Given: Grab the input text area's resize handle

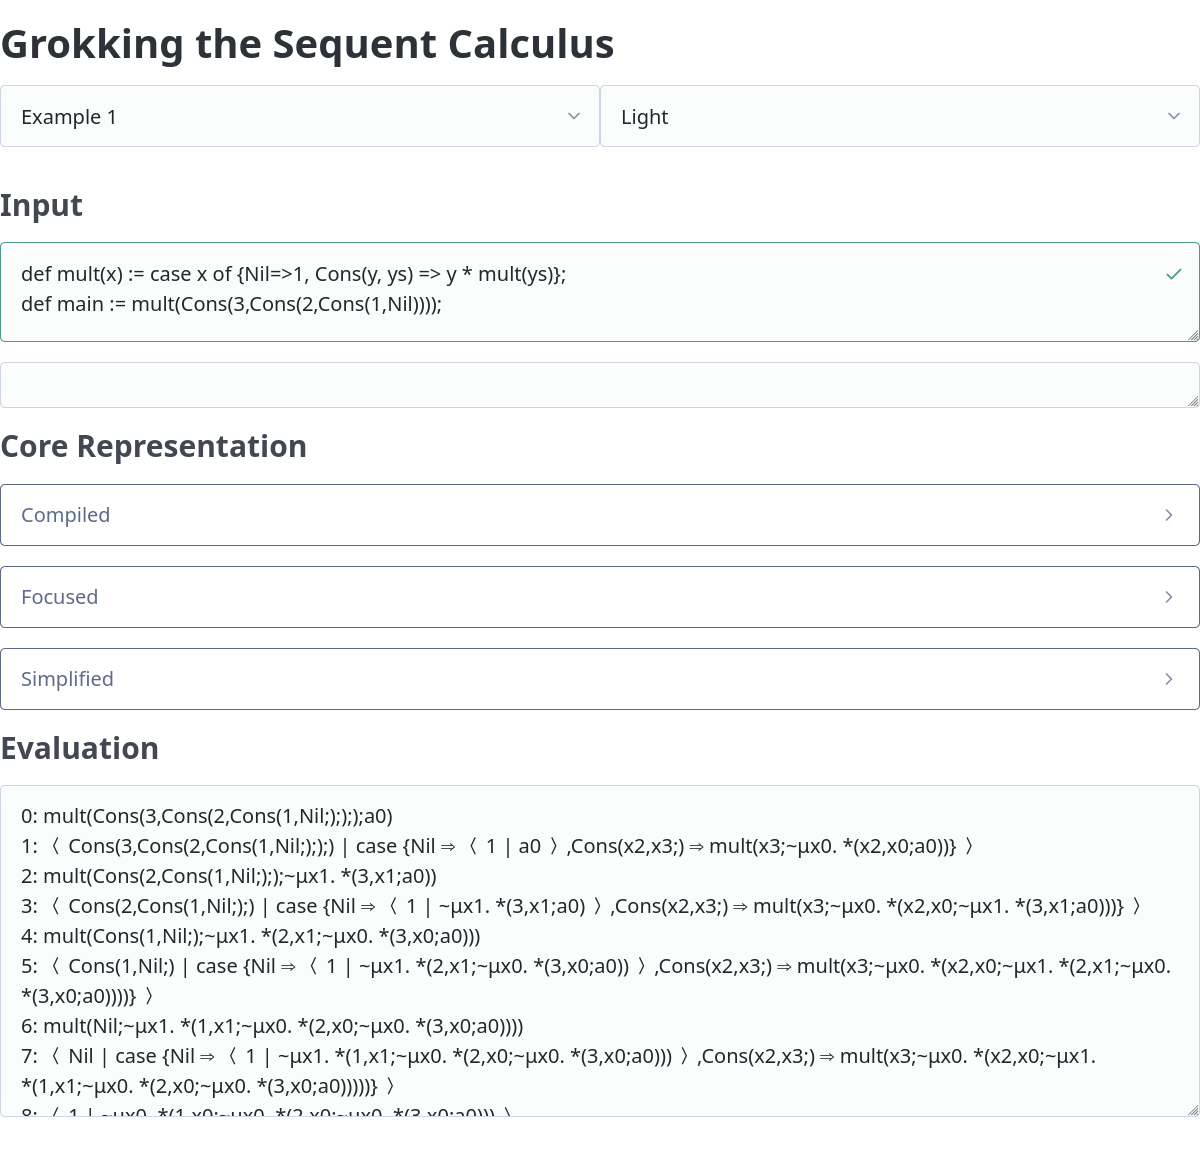Looking at the screenshot, I should click(x=1193, y=335).
